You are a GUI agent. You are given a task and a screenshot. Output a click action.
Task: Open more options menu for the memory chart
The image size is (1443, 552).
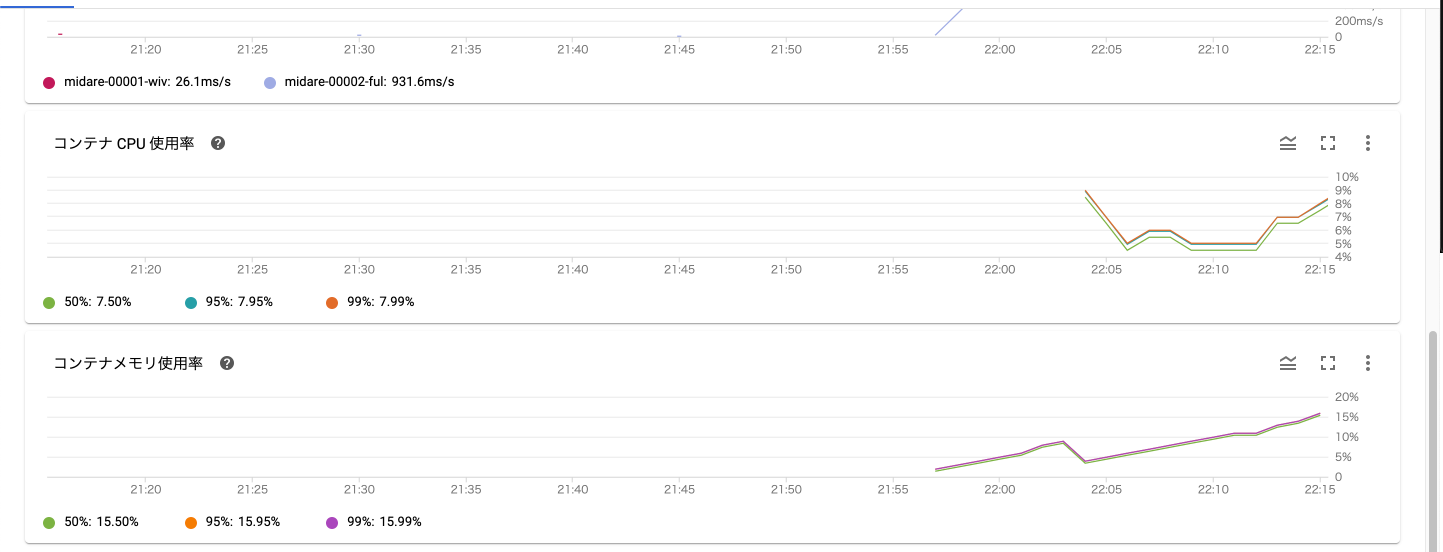tap(1368, 363)
